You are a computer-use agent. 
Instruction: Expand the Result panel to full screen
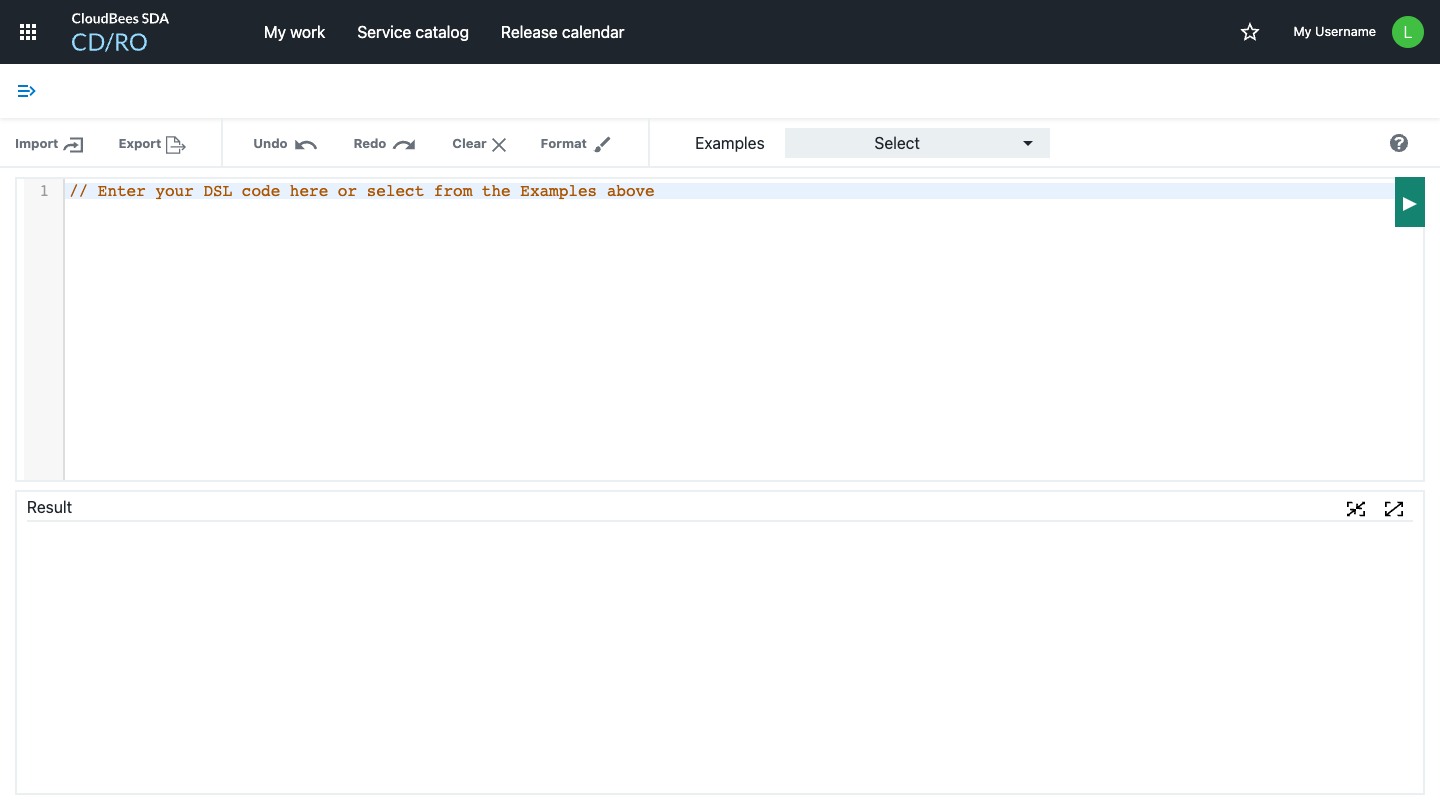click(1394, 508)
